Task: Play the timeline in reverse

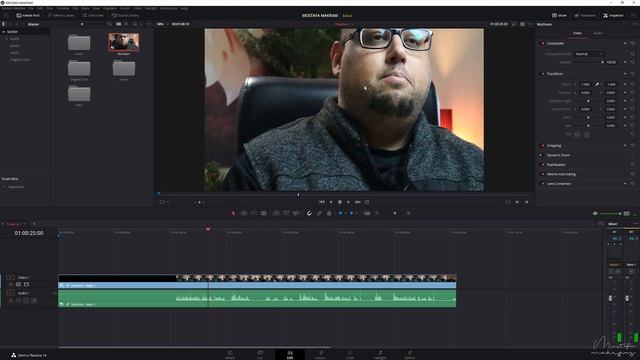Action: pyautogui.click(x=331, y=202)
